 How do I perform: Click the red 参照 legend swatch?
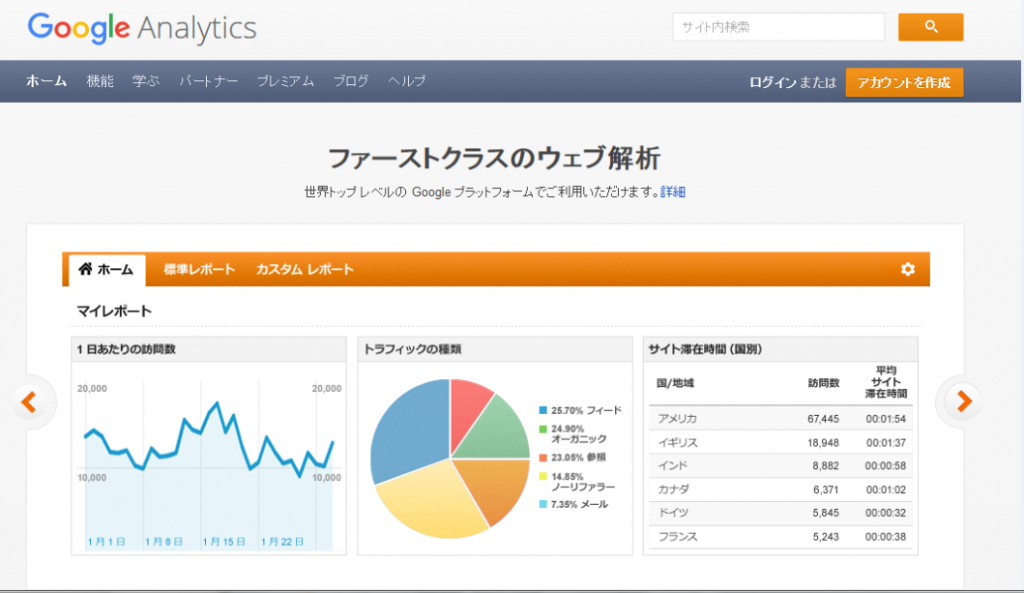[x=543, y=457]
